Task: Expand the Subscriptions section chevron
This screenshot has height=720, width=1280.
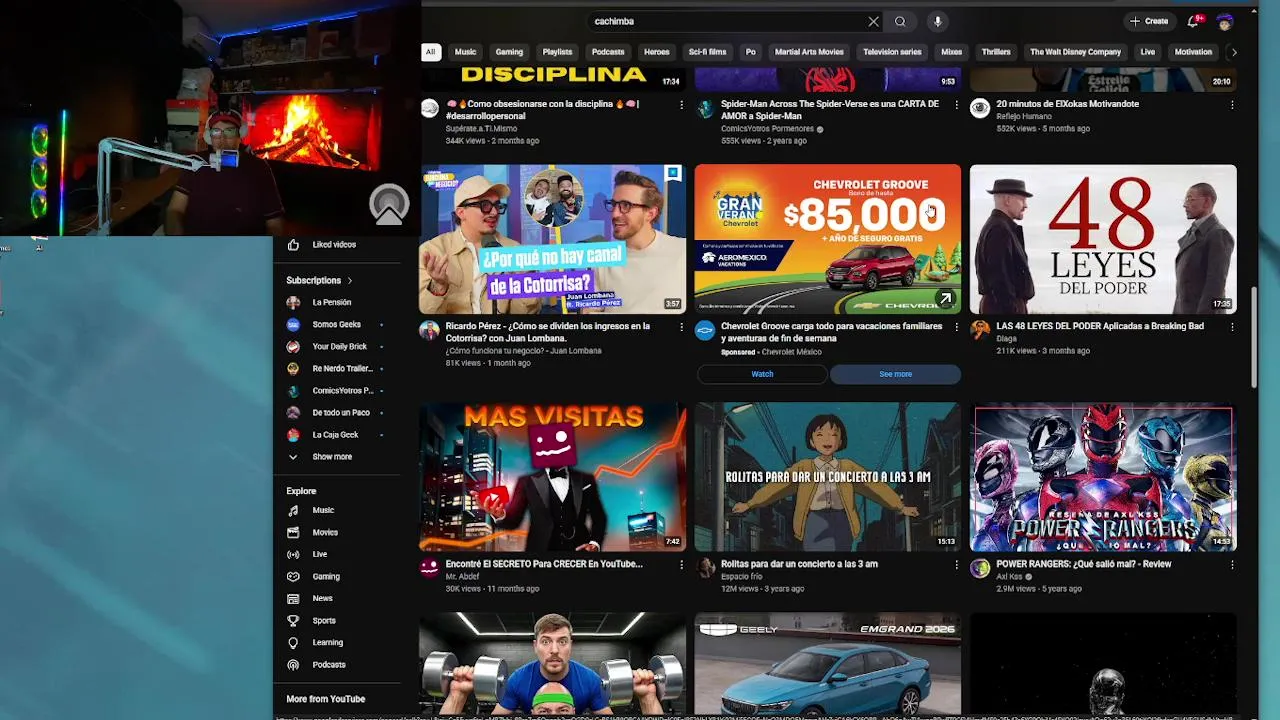Action: (350, 281)
